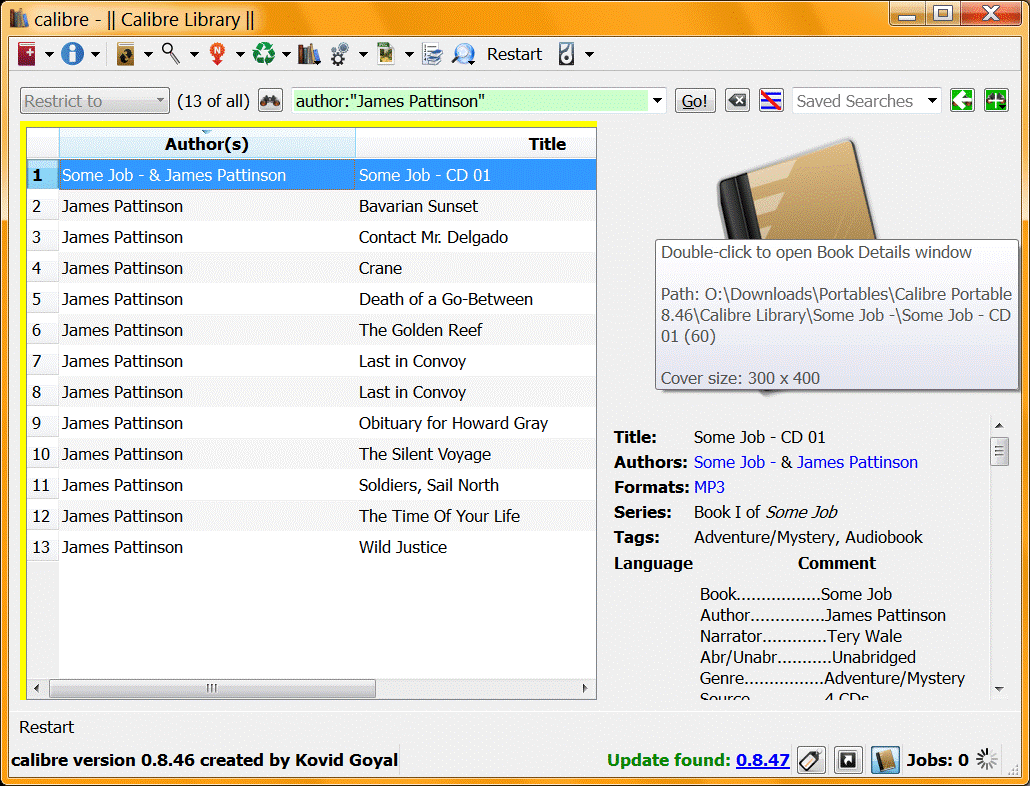Screen dimensions: 1030x786
Task: Select Obituary for Howard Gray row
Action: [x=311, y=423]
